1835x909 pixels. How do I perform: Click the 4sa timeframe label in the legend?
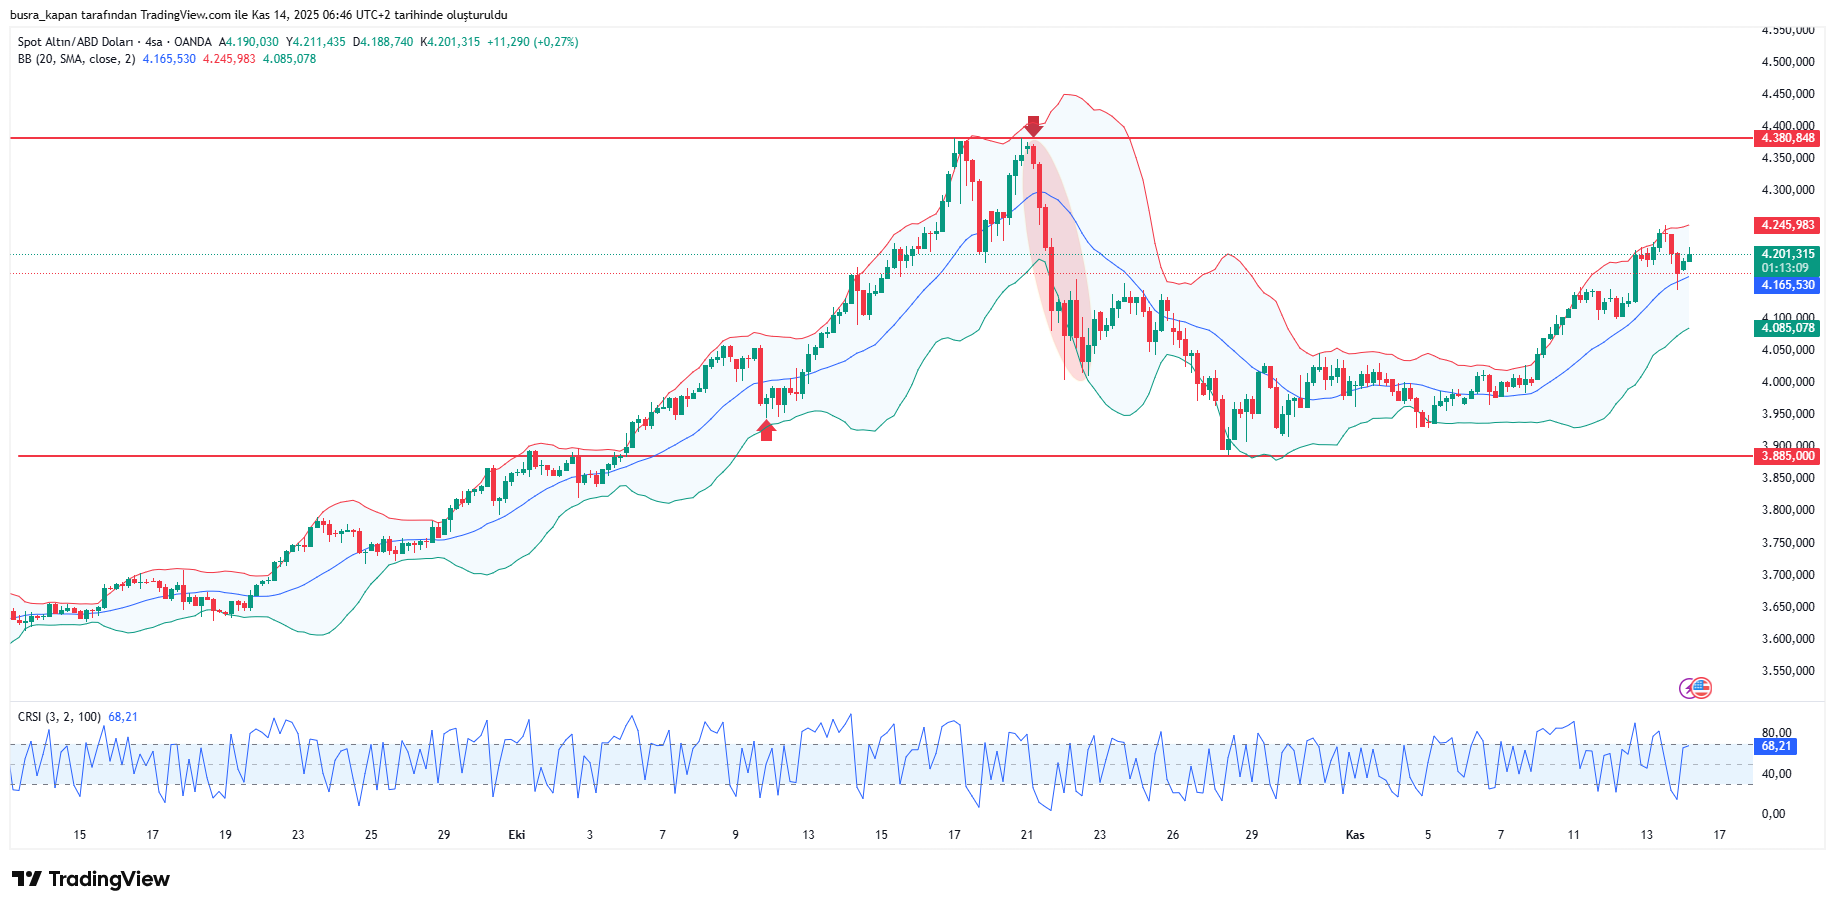(153, 42)
